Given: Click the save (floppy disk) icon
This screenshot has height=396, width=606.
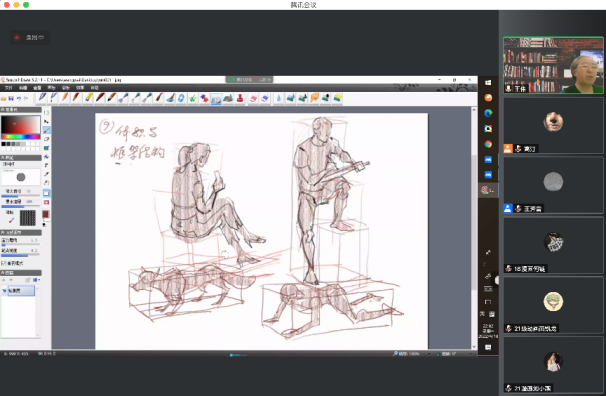Looking at the screenshot, I should pyautogui.click(x=11, y=99).
